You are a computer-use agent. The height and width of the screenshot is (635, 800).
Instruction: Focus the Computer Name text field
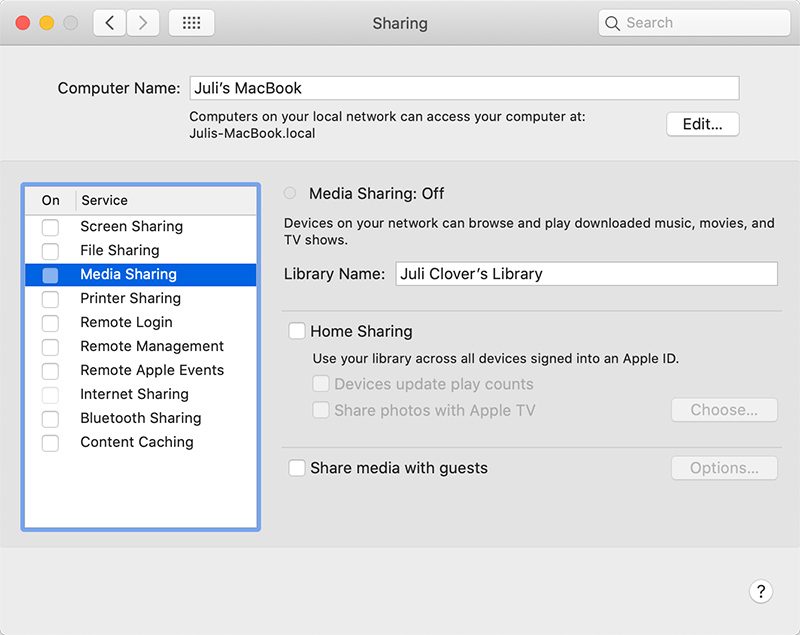click(x=464, y=88)
